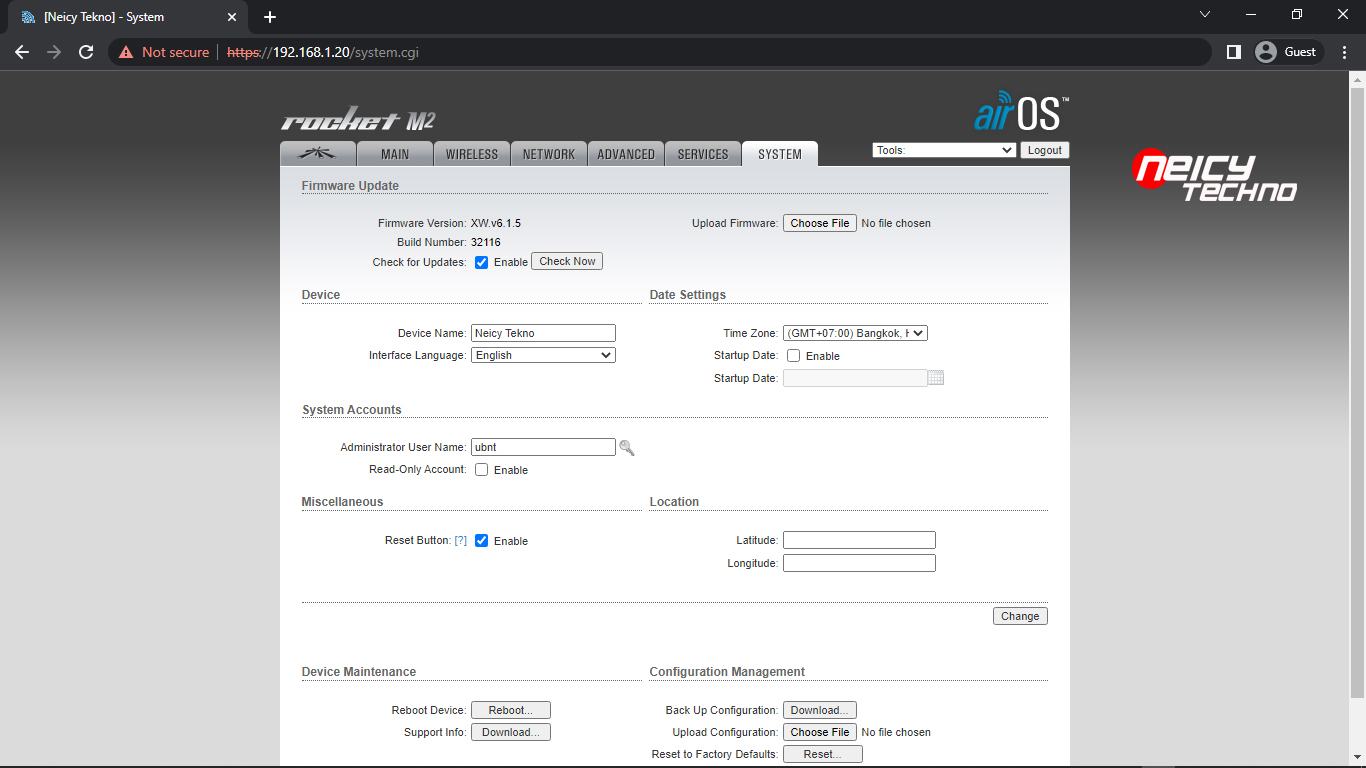Click the Device Name input field

tap(543, 333)
